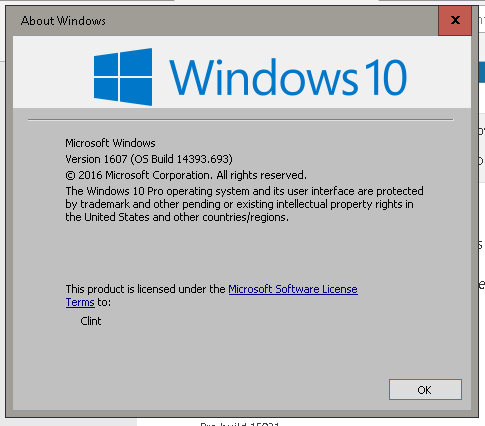The height and width of the screenshot is (426, 485).
Task: Click the 2016 Microsoft Corporation copyright line
Action: [x=186, y=175]
